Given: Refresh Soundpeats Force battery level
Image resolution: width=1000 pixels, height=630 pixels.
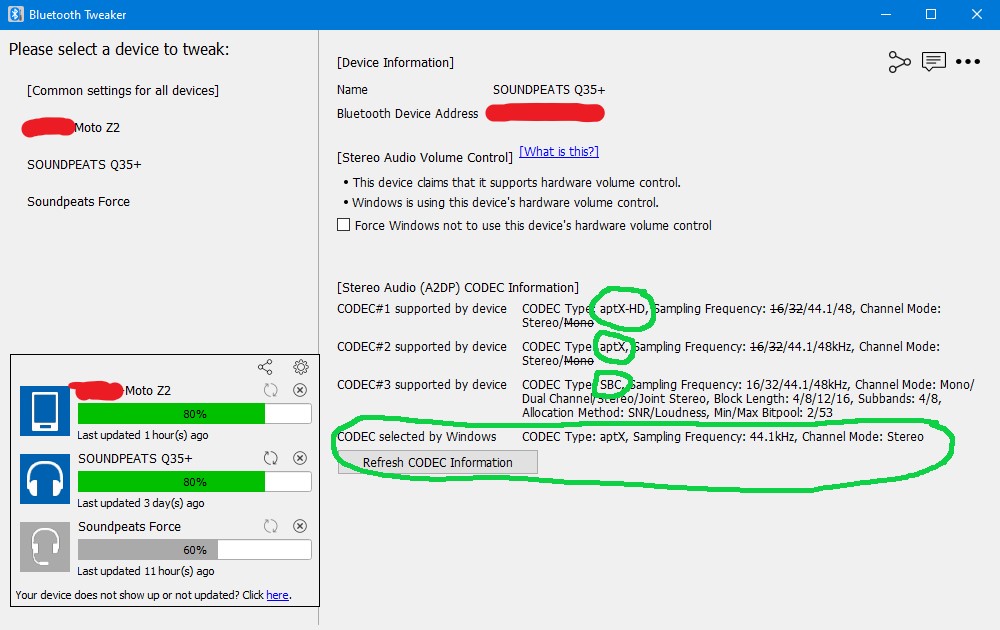Looking at the screenshot, I should 271,526.
